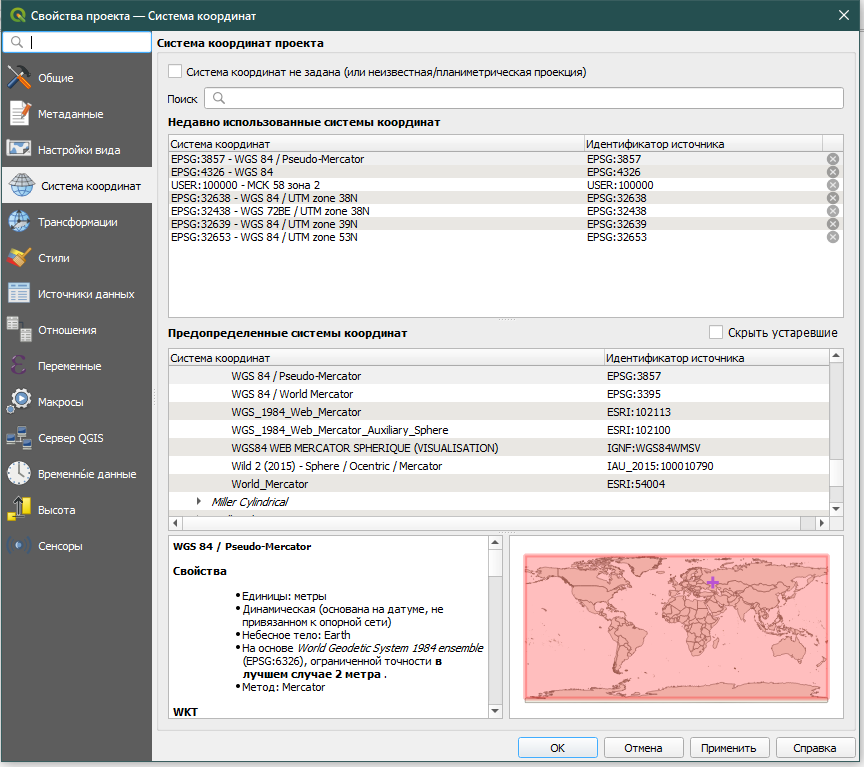Go to Настройки вида page
The width and height of the screenshot is (864, 767).
click(78, 150)
